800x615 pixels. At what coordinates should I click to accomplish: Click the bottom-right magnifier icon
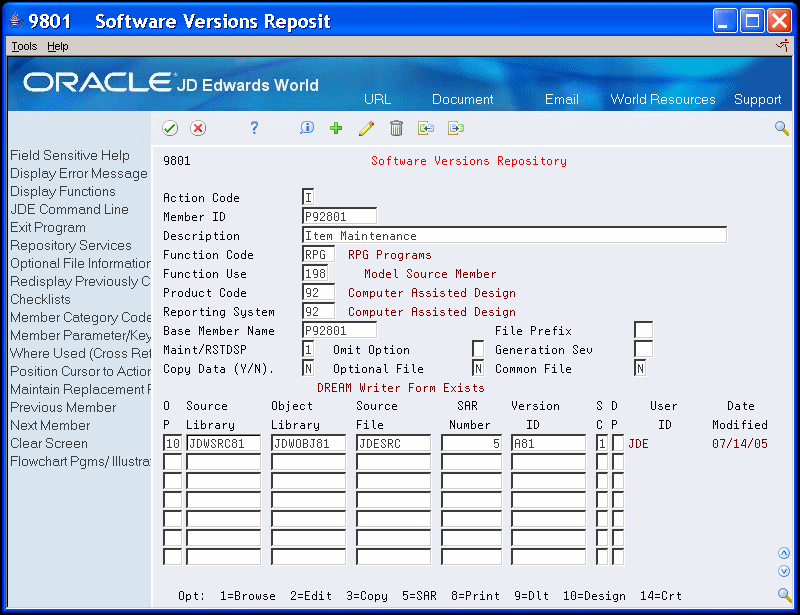coord(784,595)
